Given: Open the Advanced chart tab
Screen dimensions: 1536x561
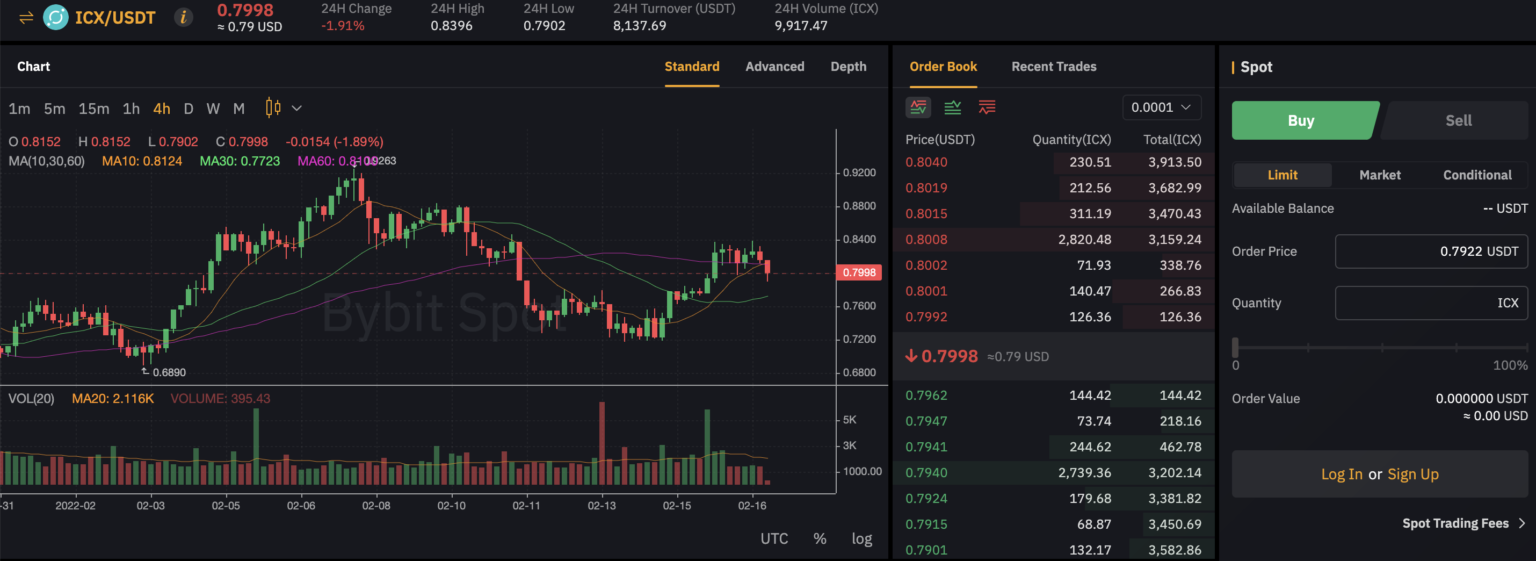Looking at the screenshot, I should (x=775, y=67).
